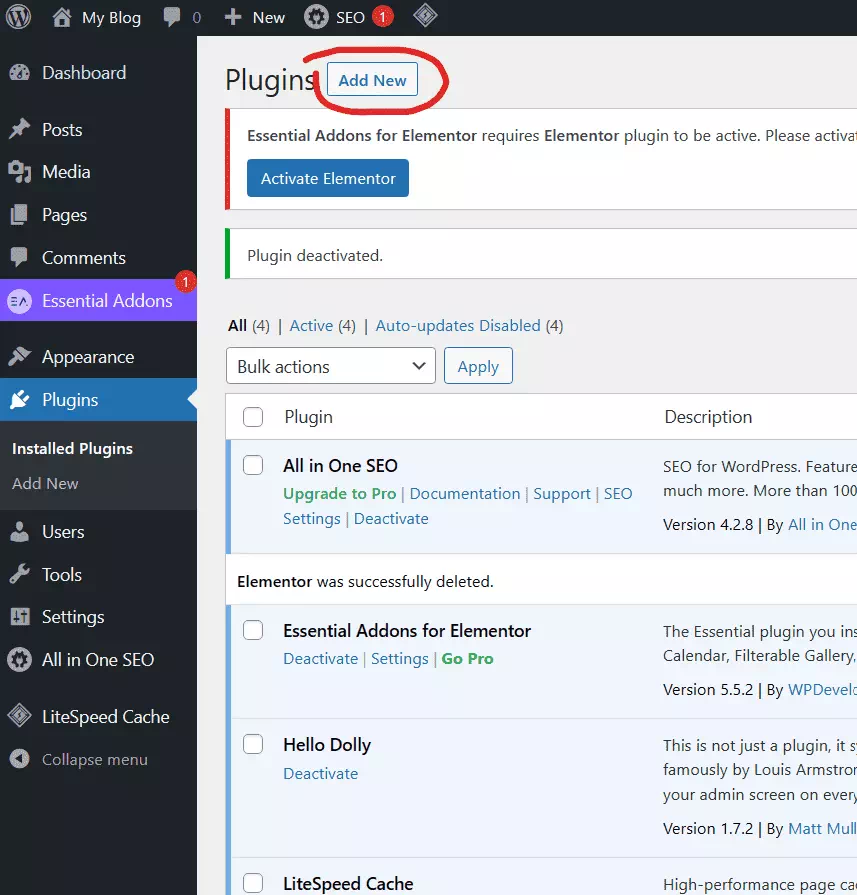Open All in One SEO Support link
The height and width of the screenshot is (895, 857).
pos(562,494)
